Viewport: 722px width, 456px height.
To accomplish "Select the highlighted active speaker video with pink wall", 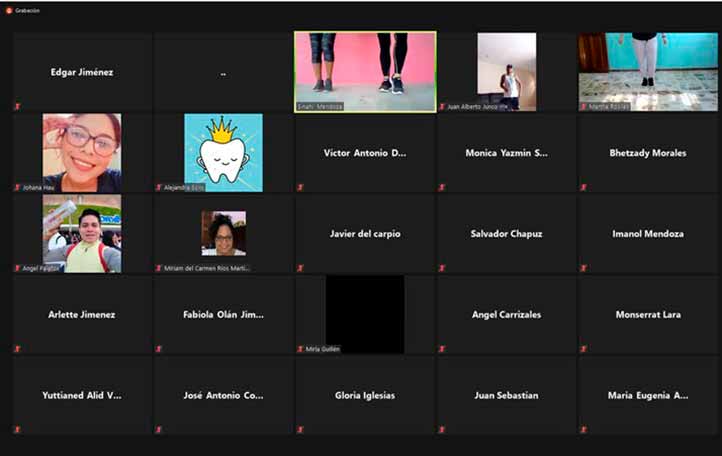I will point(365,71).
